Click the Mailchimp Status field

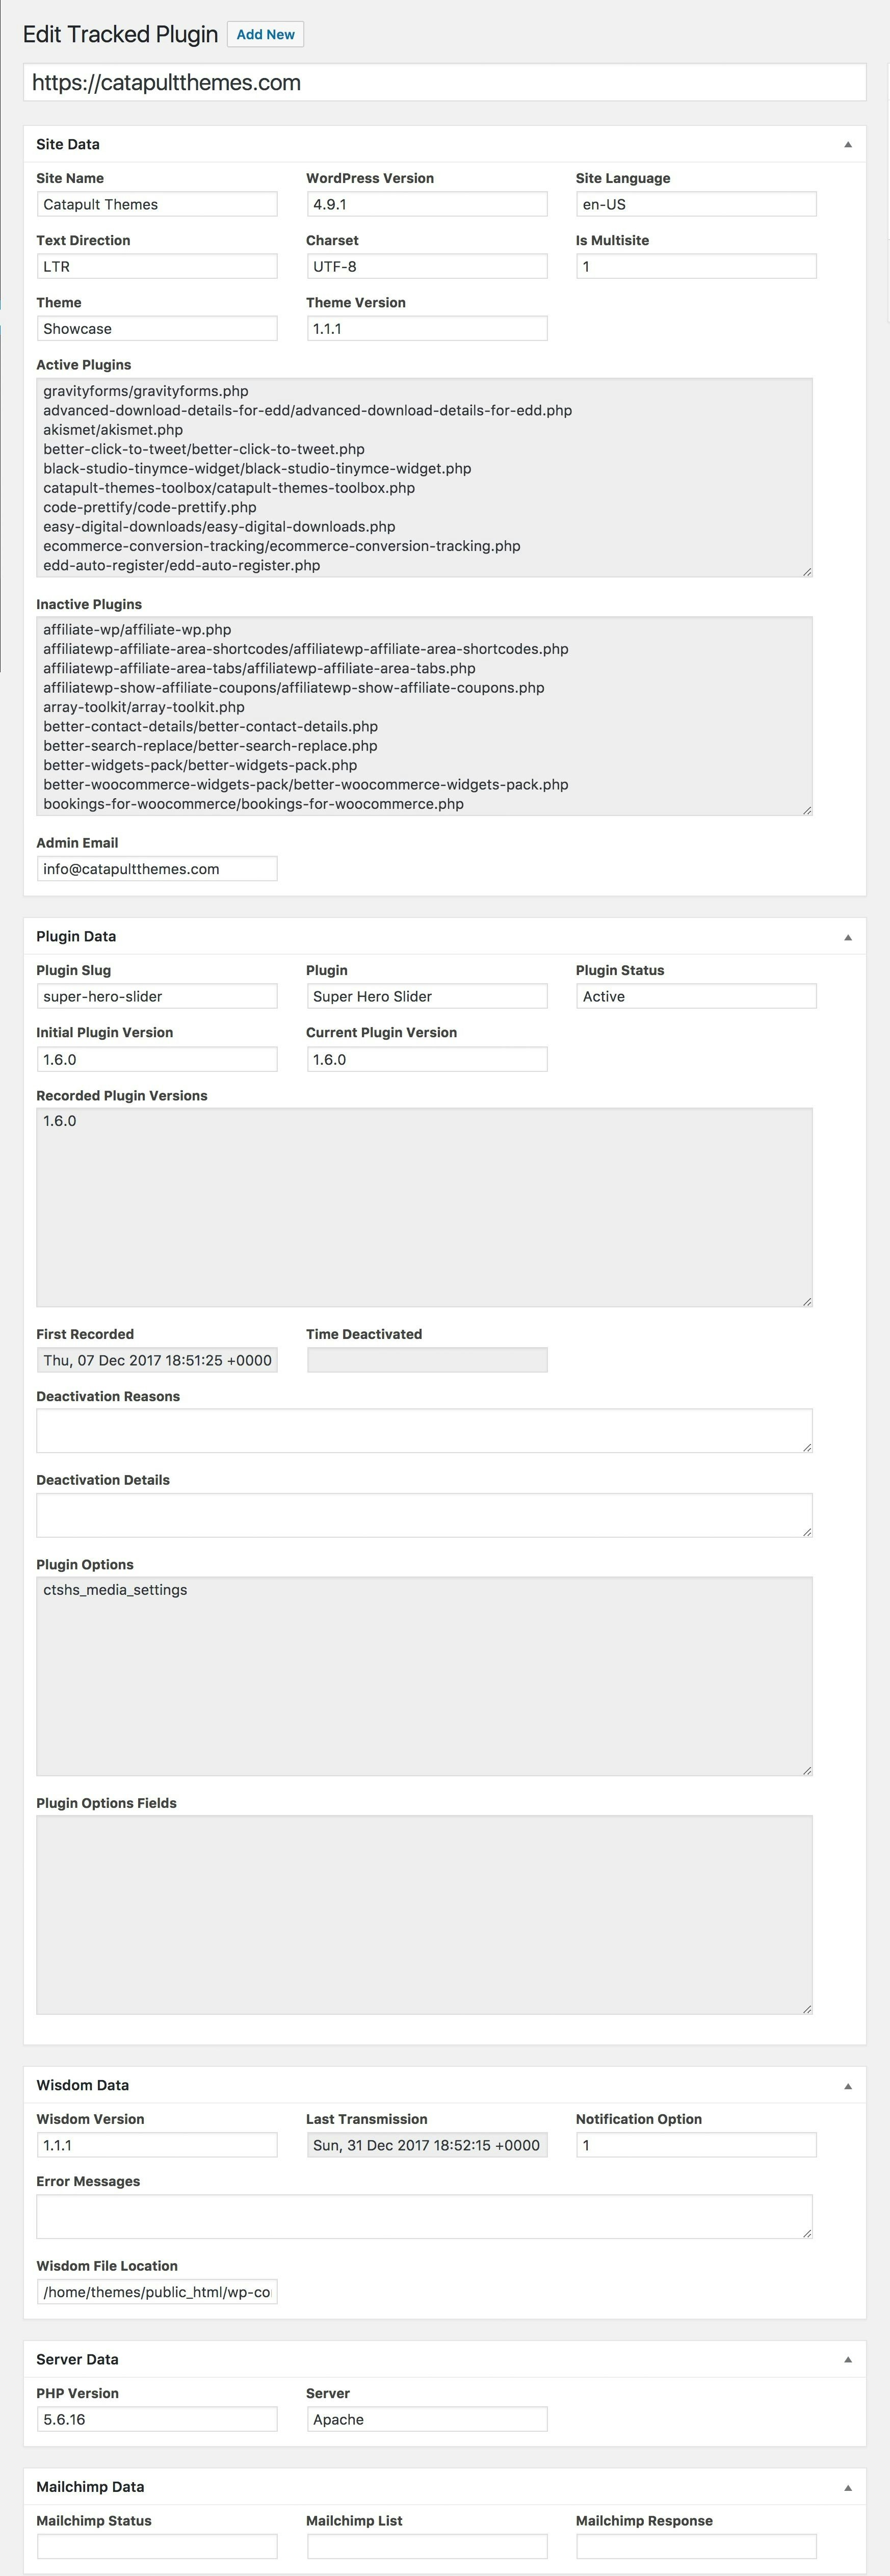coord(157,2546)
